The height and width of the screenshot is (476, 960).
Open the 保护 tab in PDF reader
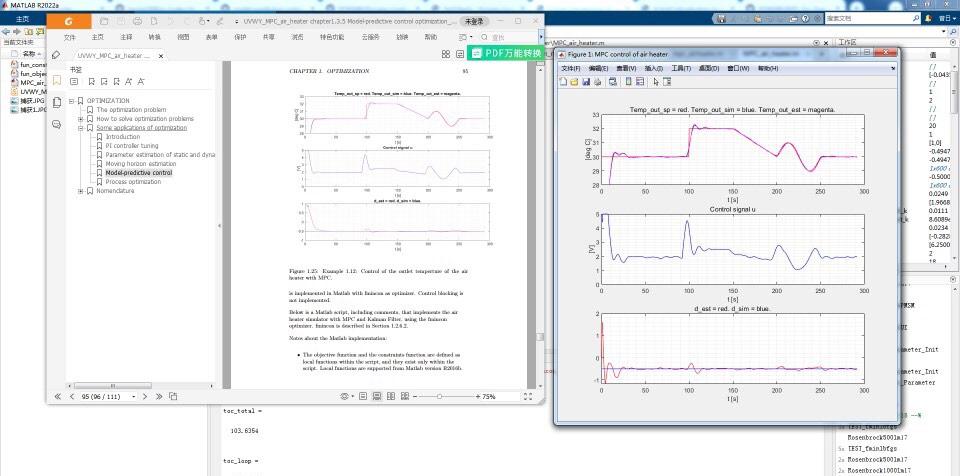point(240,37)
